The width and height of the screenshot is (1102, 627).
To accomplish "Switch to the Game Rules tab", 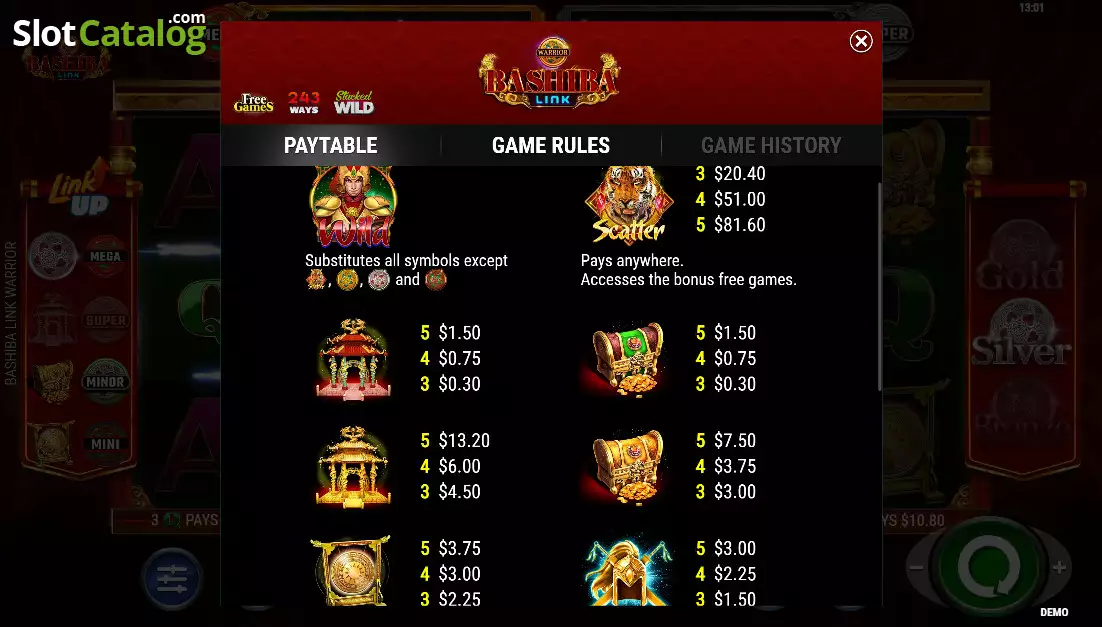I will (551, 145).
